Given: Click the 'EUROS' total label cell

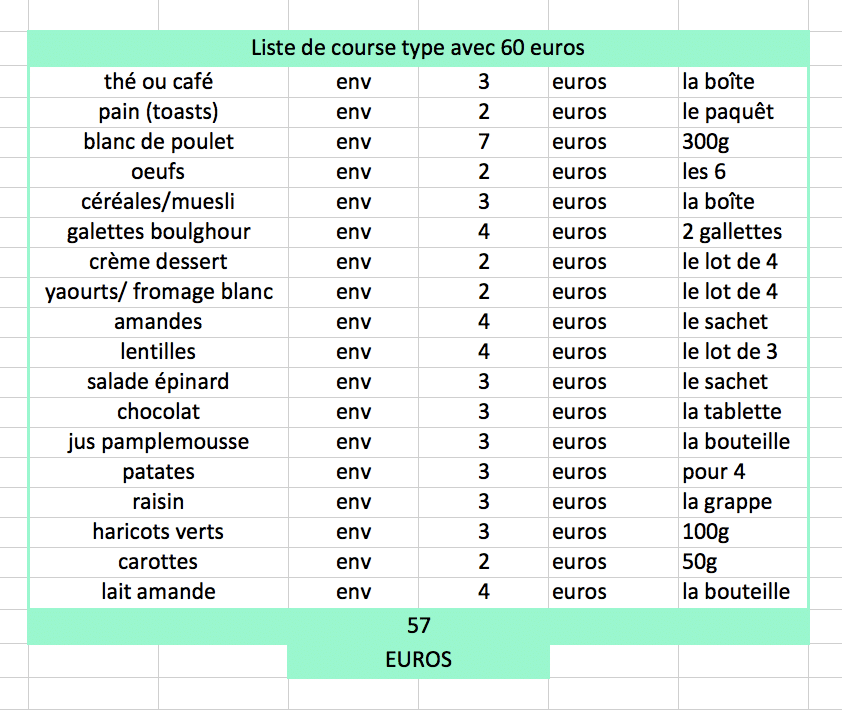Looking at the screenshot, I should point(418,660).
